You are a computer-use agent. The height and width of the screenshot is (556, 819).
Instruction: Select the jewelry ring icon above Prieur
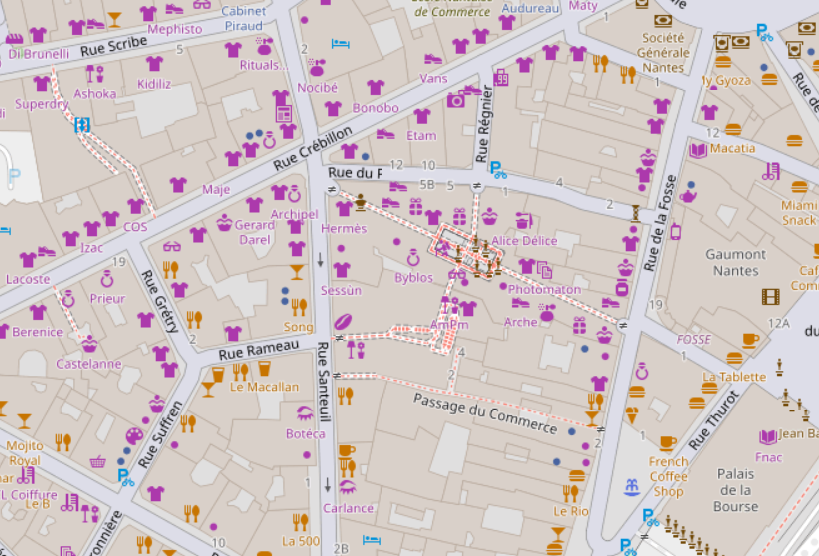pyautogui.click(x=107, y=279)
